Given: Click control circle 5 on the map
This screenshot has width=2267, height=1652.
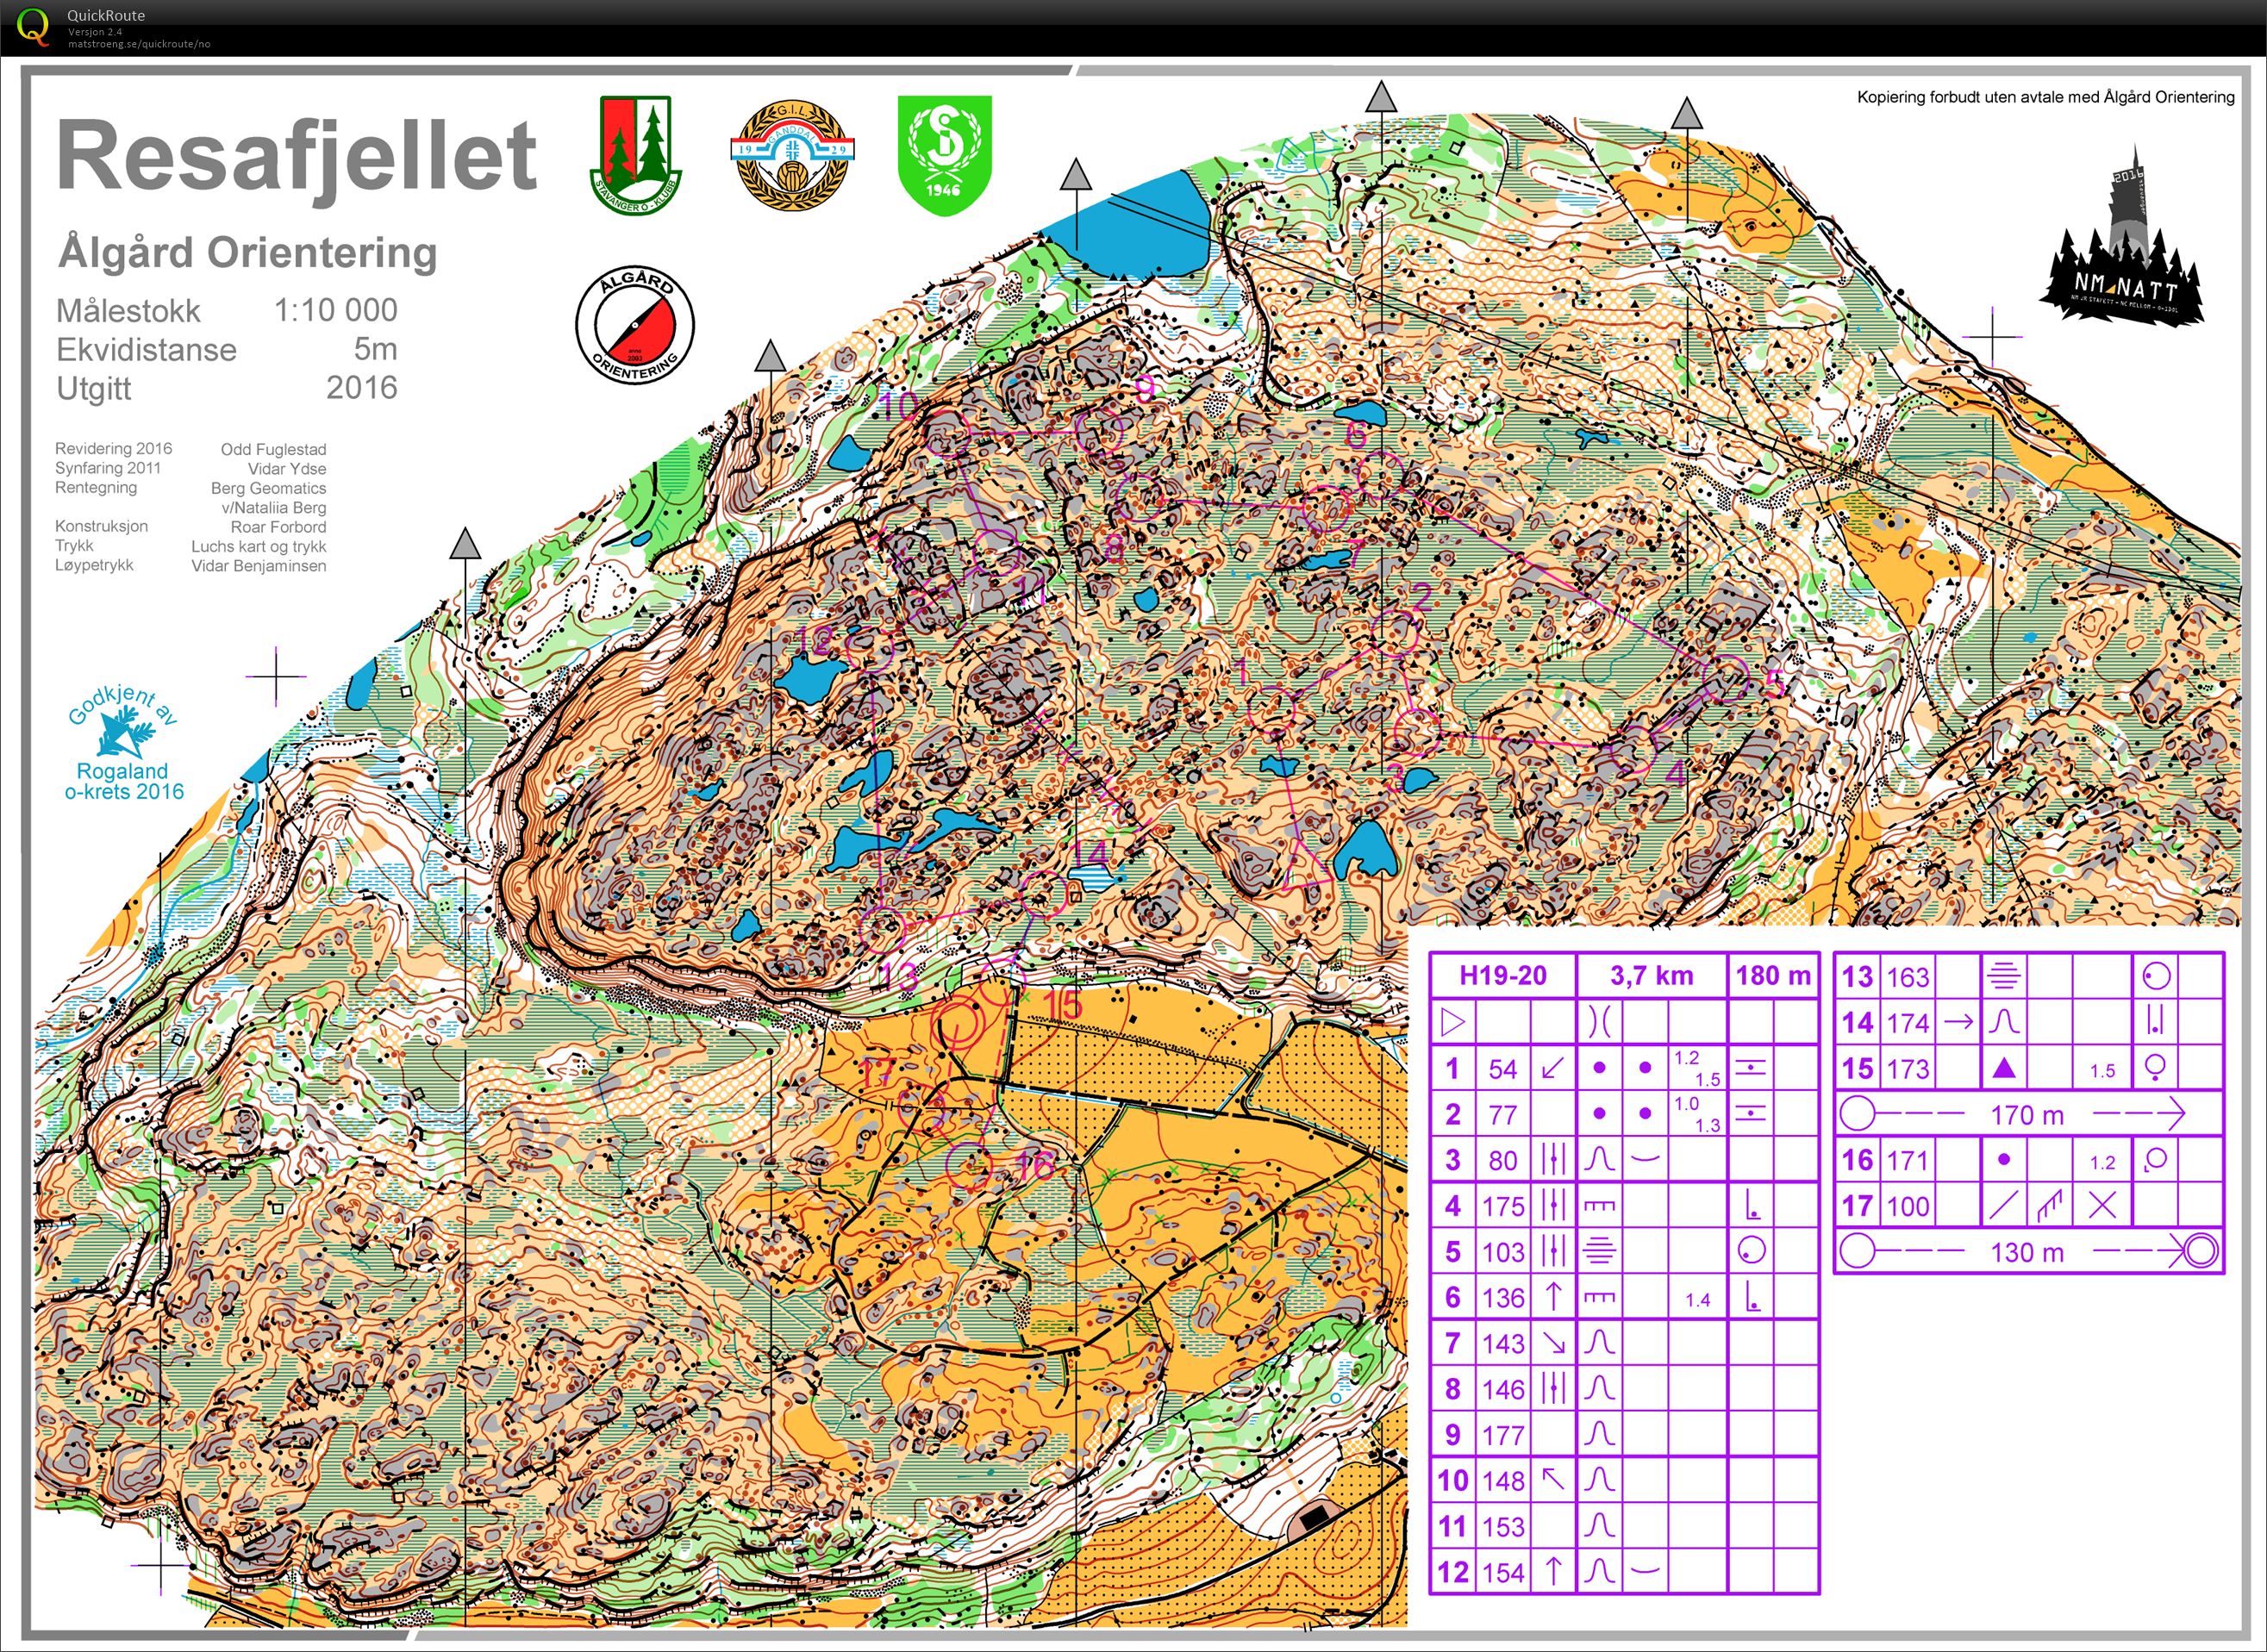Looking at the screenshot, I should 1726,679.
